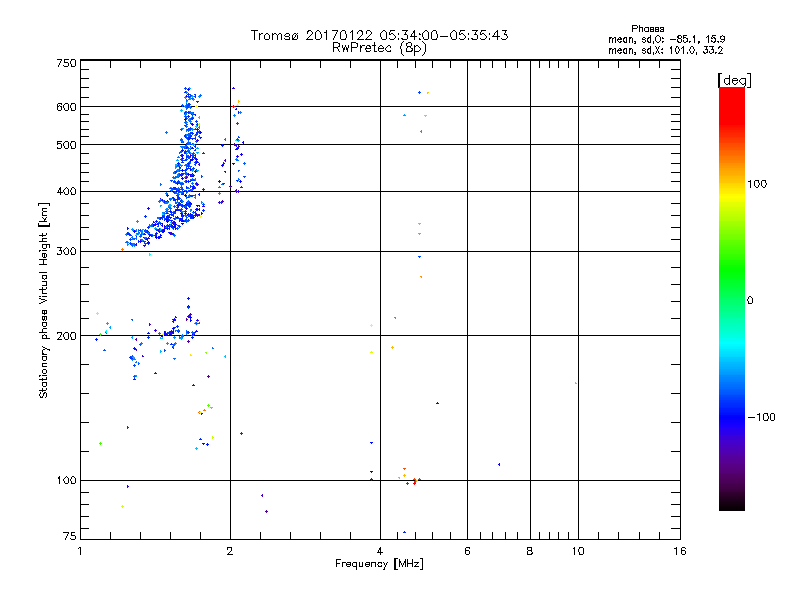
Task: Click the y-axis label '200'
Action: click(66, 336)
